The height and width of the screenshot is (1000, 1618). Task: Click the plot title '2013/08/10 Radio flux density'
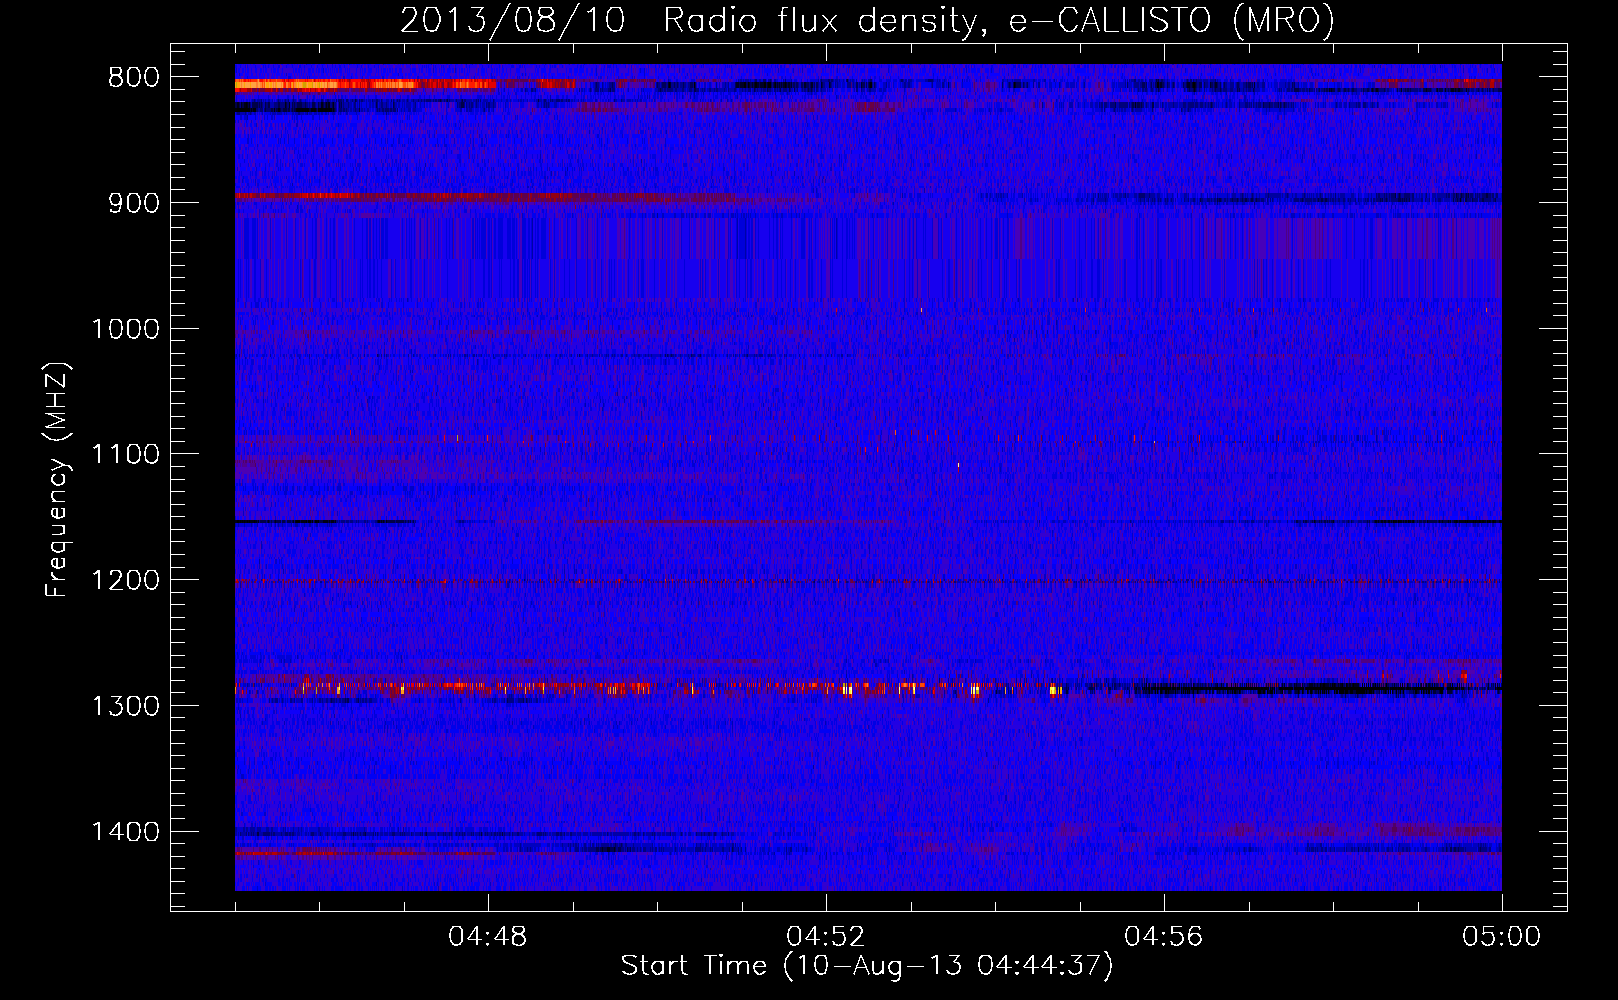[x=688, y=20]
